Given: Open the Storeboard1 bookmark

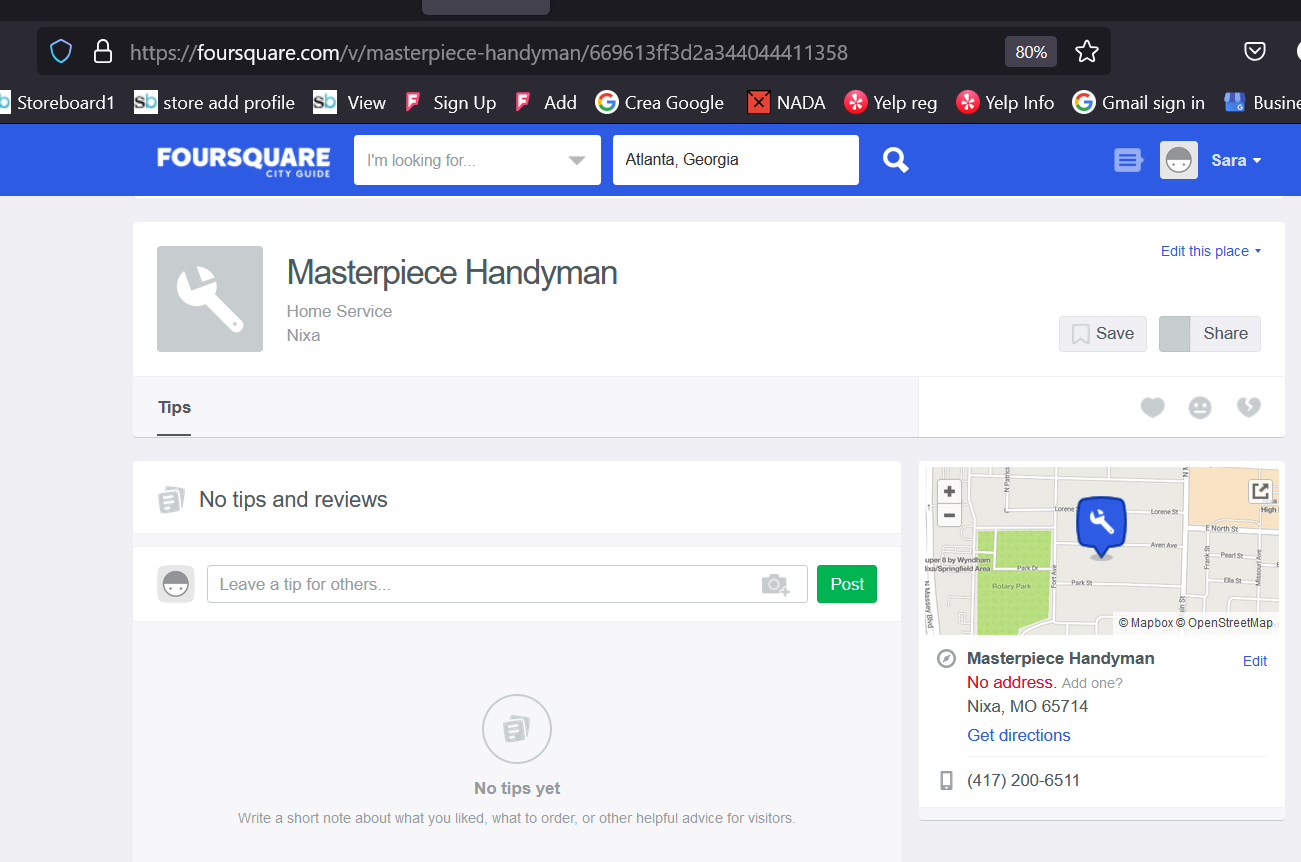Looking at the screenshot, I should click(57, 102).
